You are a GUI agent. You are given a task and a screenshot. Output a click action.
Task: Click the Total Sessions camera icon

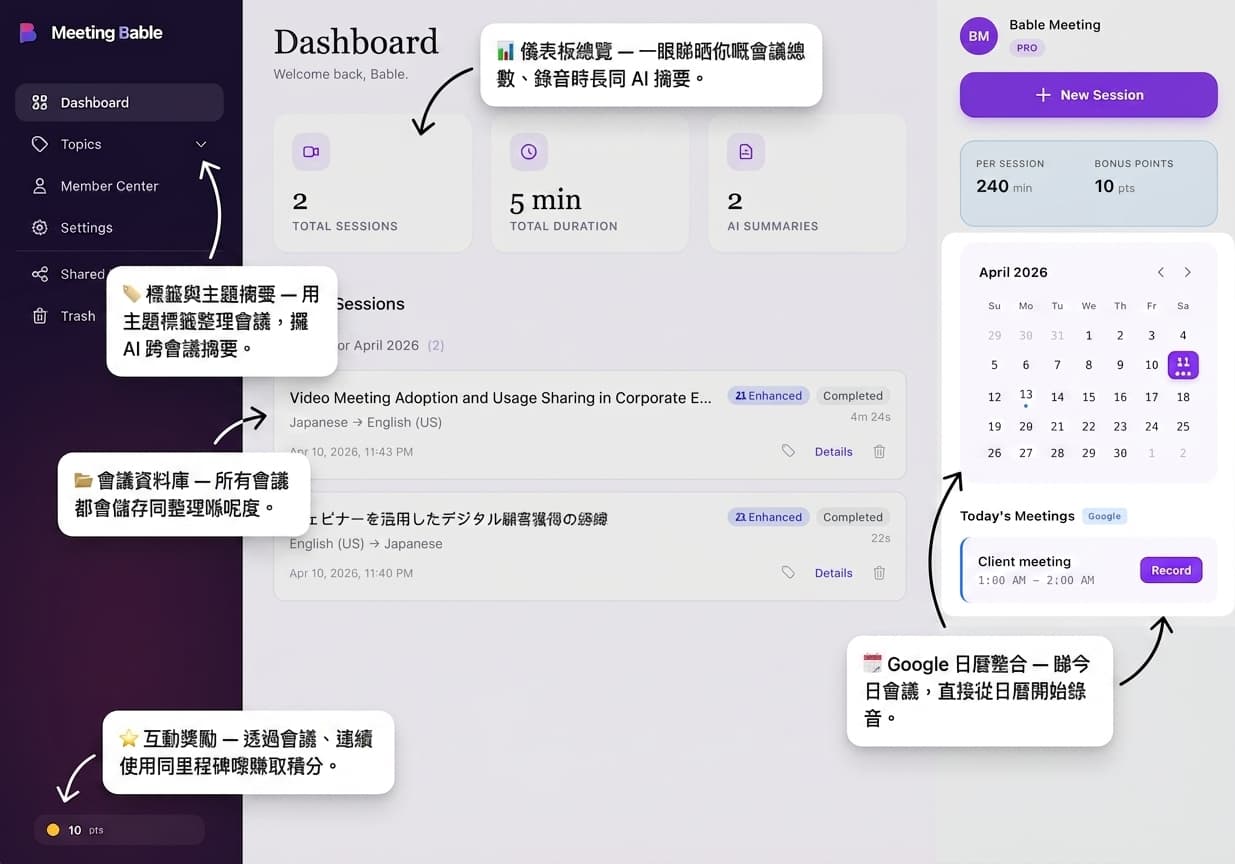click(x=310, y=151)
